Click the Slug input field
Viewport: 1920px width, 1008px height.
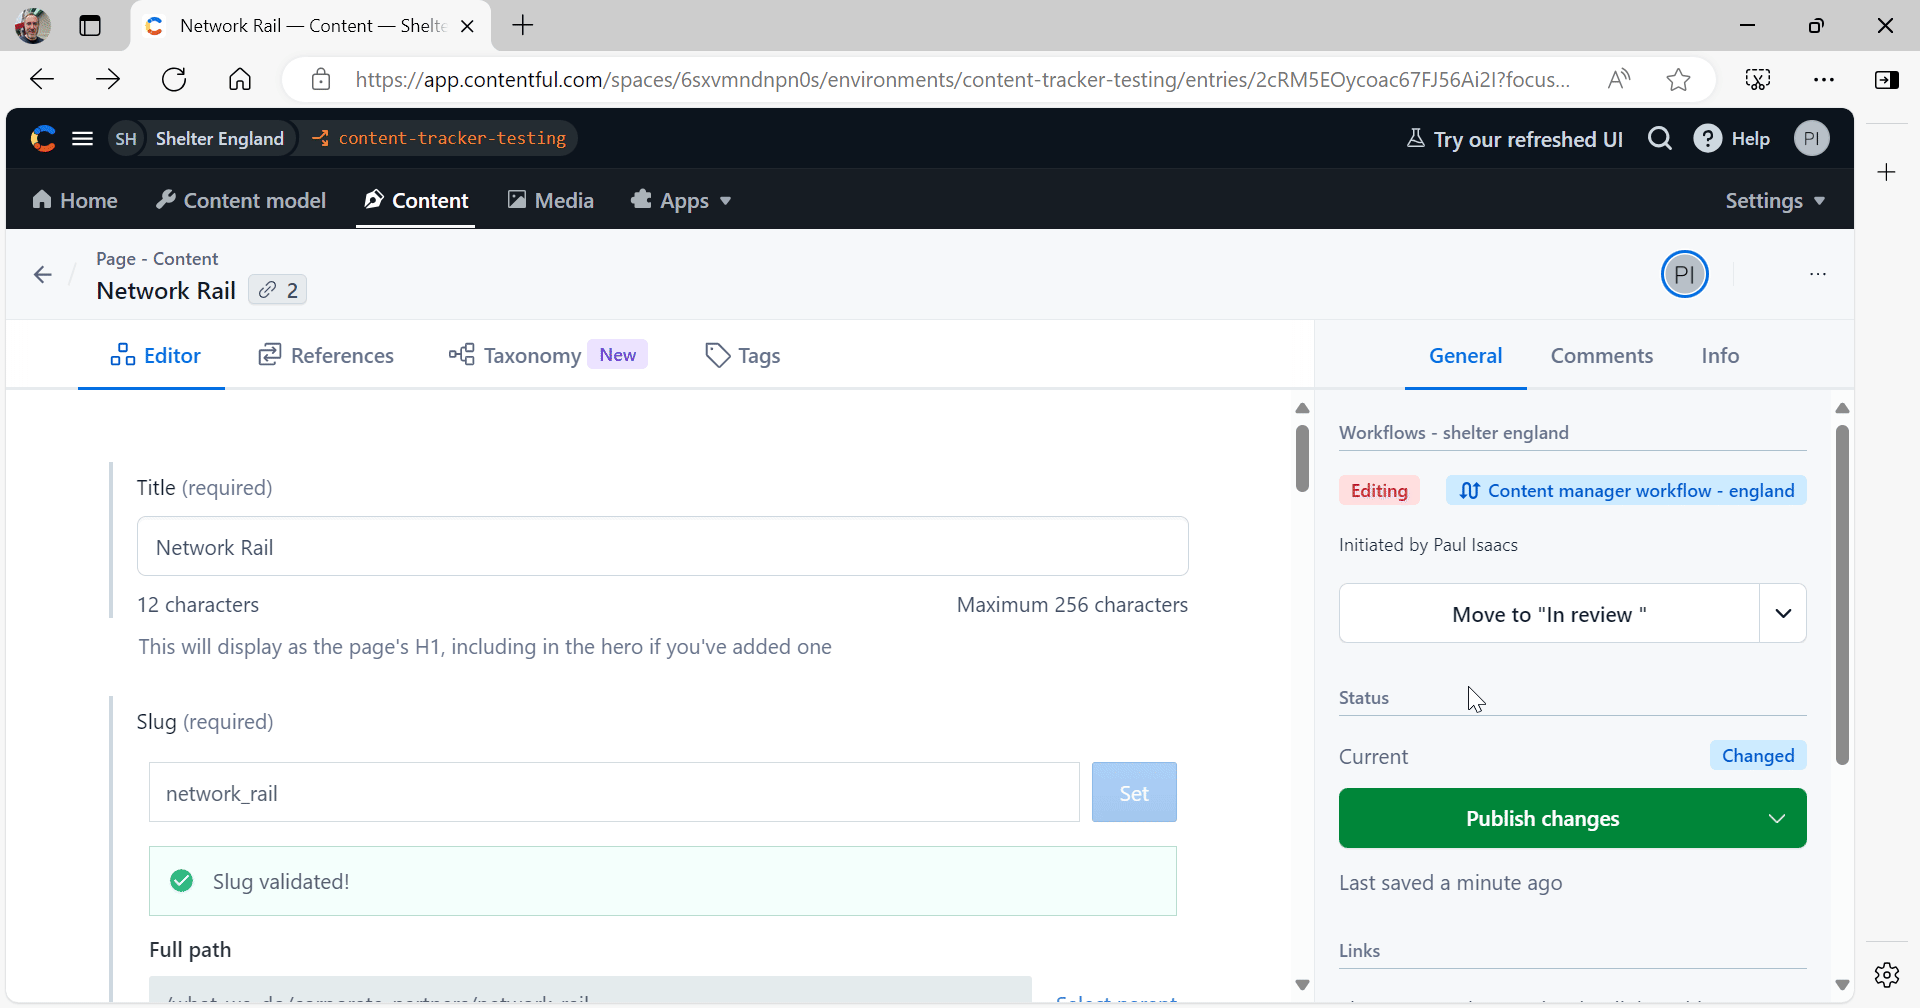[x=614, y=792]
